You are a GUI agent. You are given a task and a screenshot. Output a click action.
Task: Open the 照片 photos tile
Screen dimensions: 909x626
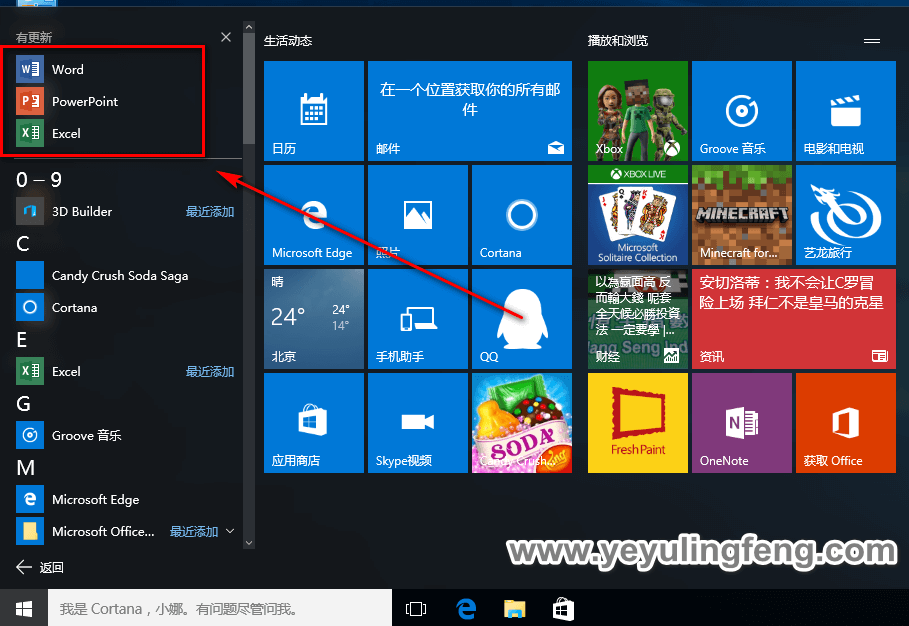point(417,214)
